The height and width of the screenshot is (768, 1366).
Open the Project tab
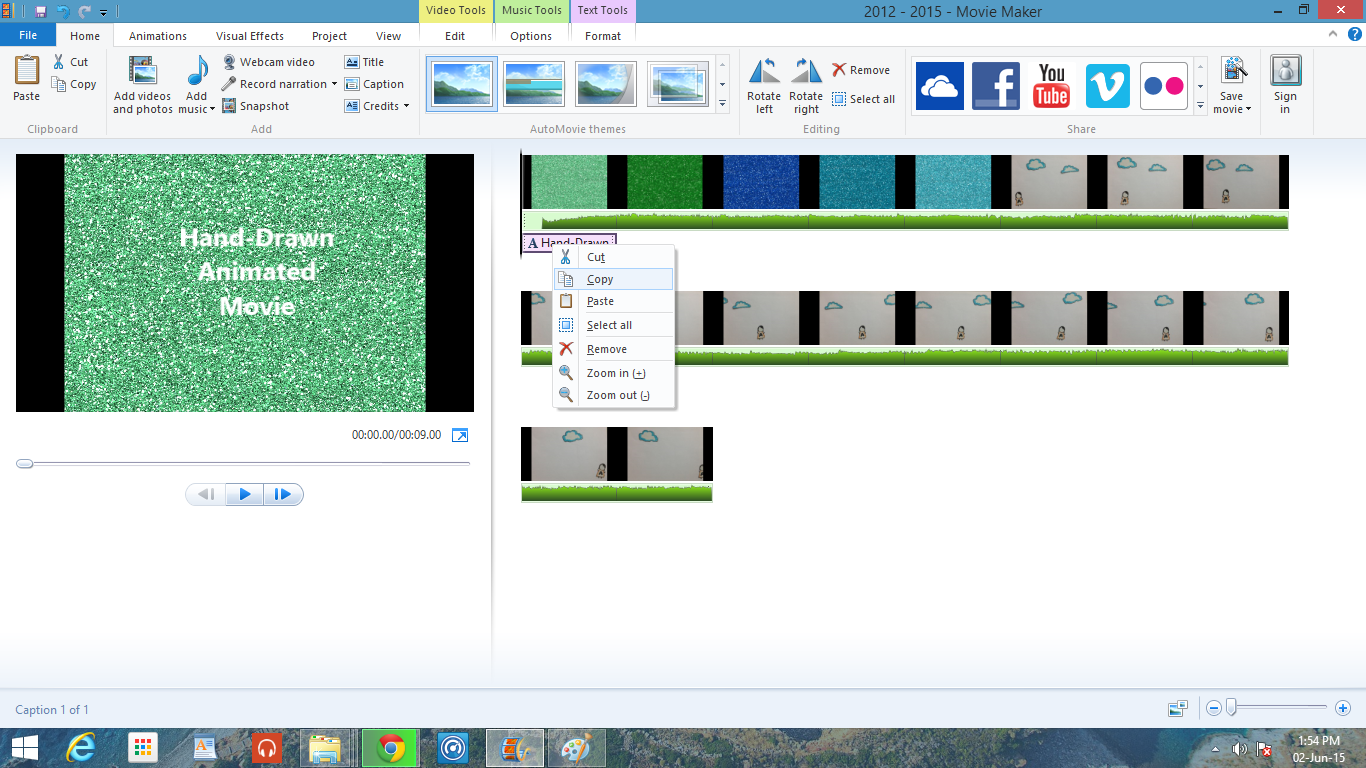click(329, 36)
